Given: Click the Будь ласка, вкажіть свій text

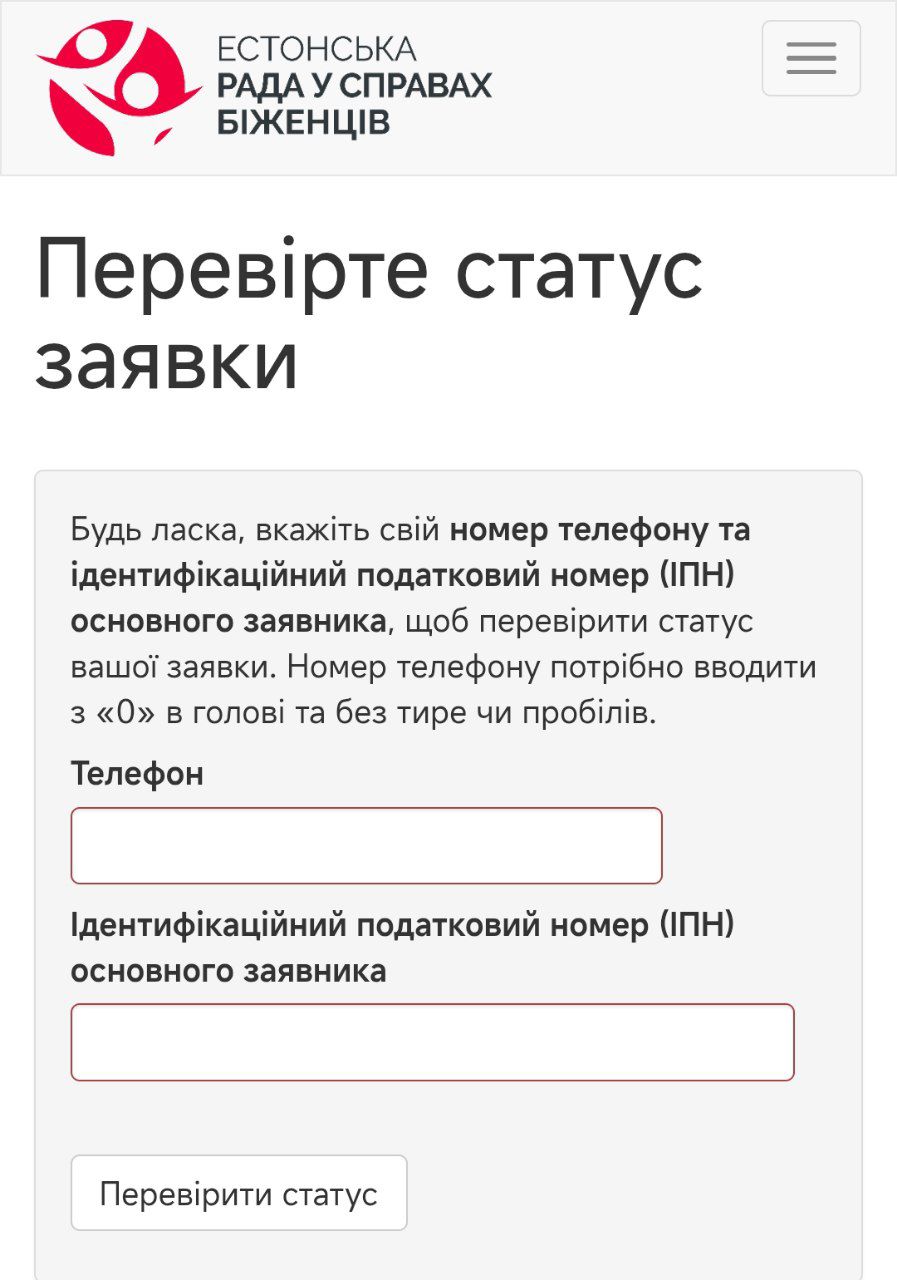Looking at the screenshot, I should (x=256, y=530).
